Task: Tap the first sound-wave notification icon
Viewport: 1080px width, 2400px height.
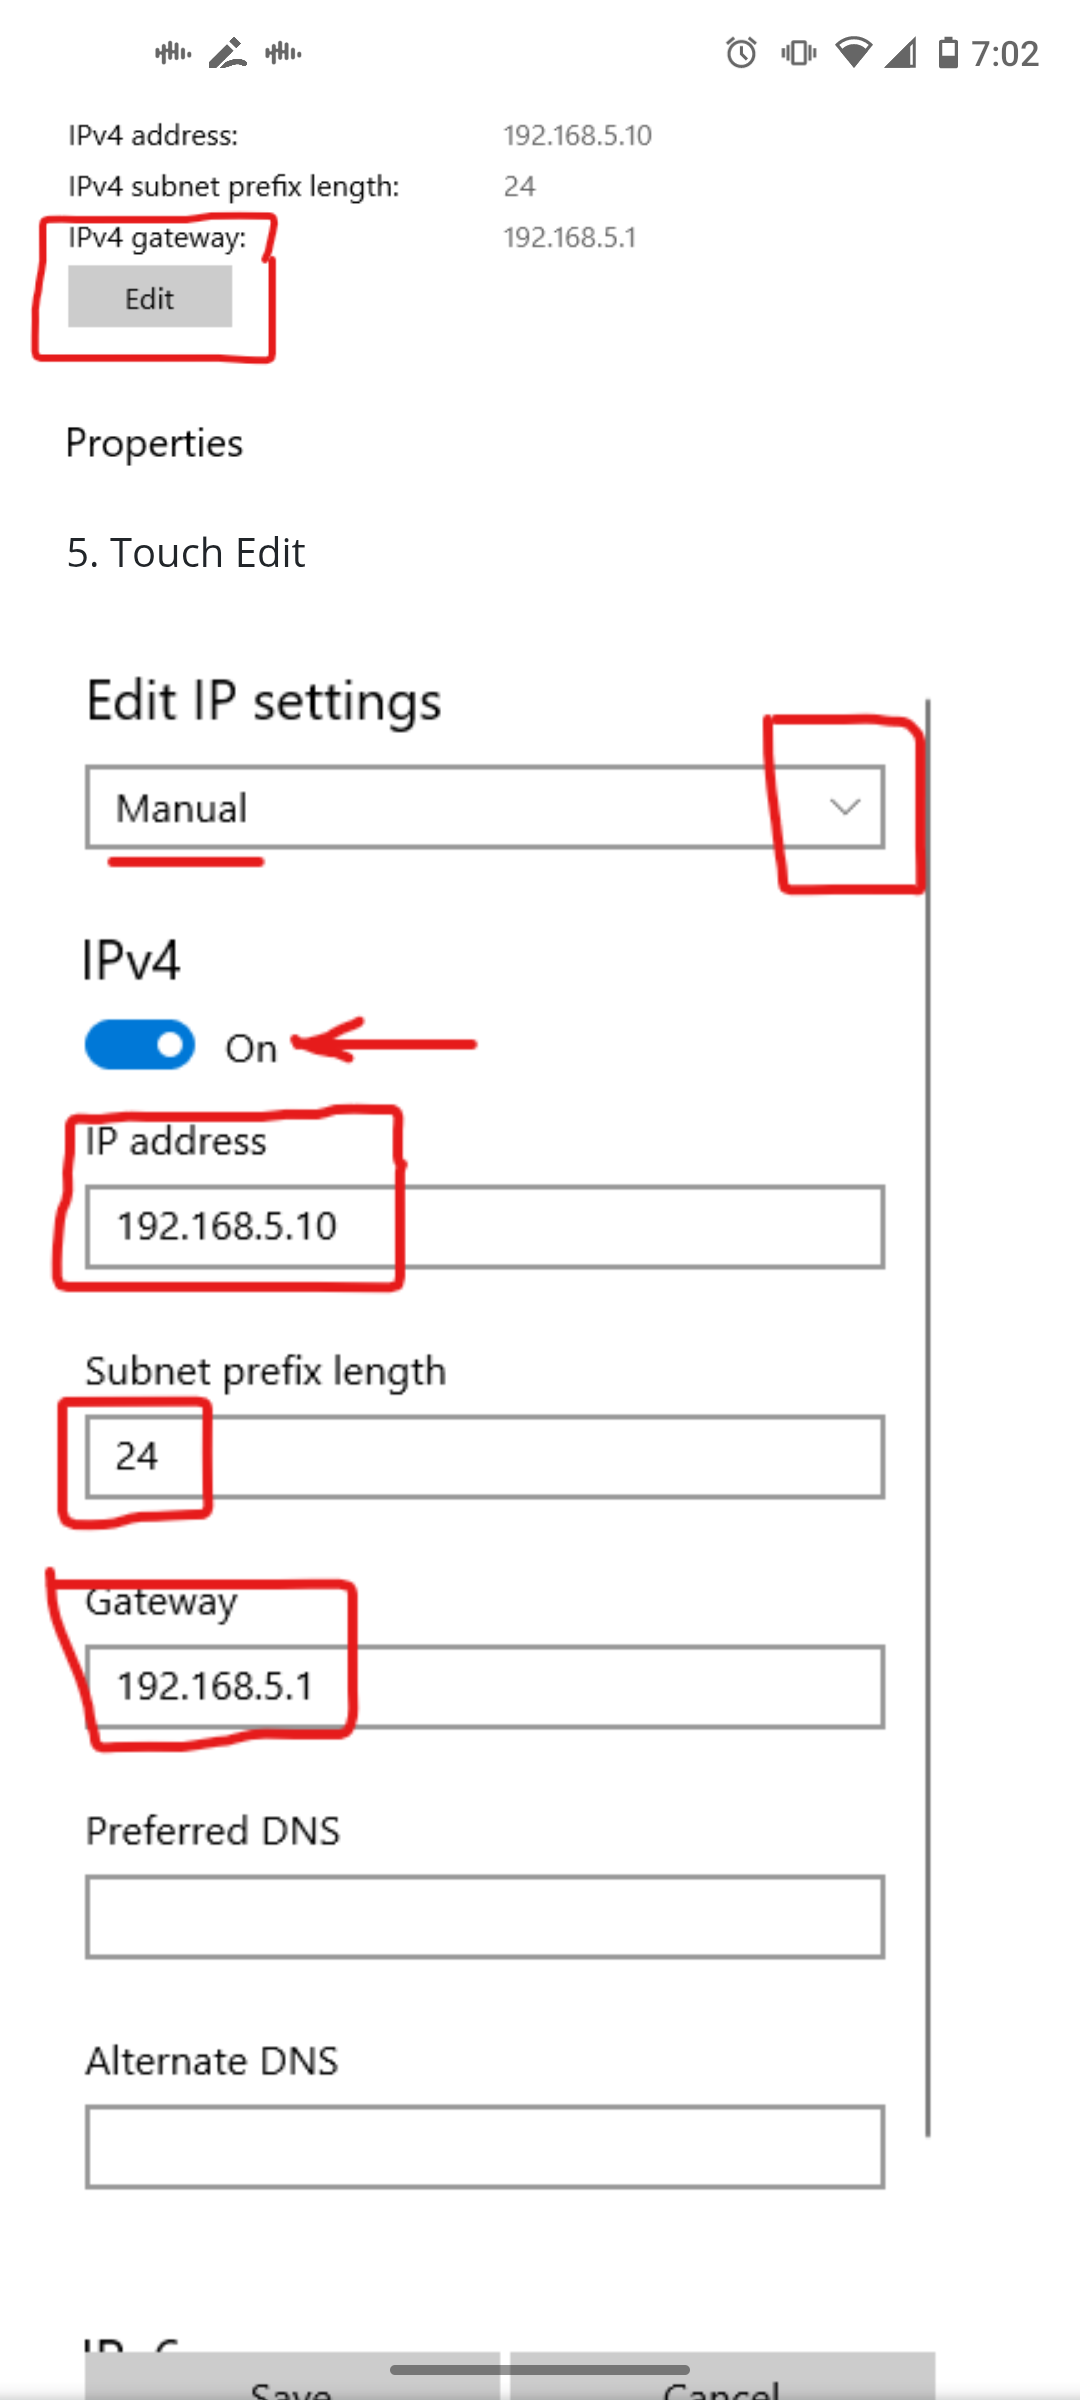Action: [173, 53]
